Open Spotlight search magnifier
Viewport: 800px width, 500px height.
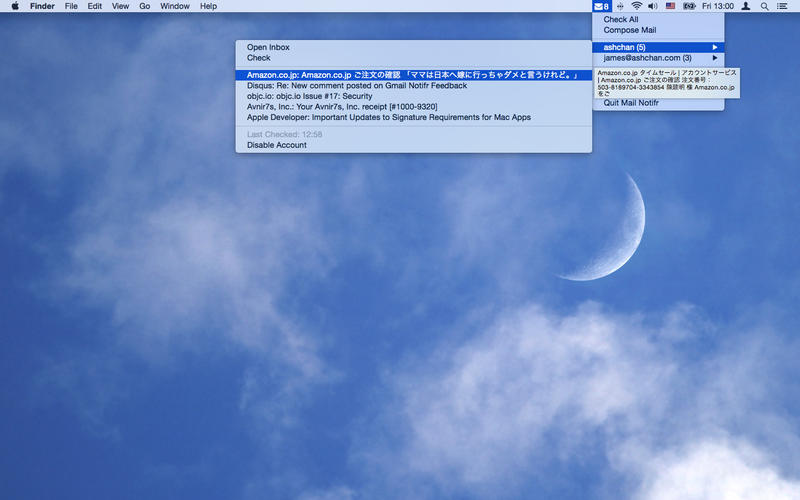pyautogui.click(x=765, y=6)
